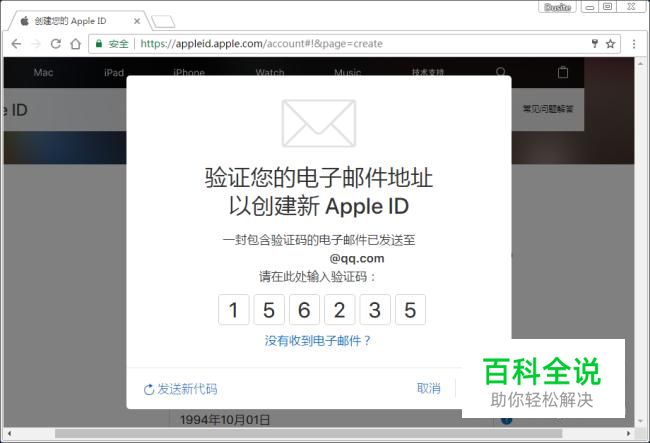The image size is (650, 443).
Task: Open the browser home page icon
Action: (75, 44)
